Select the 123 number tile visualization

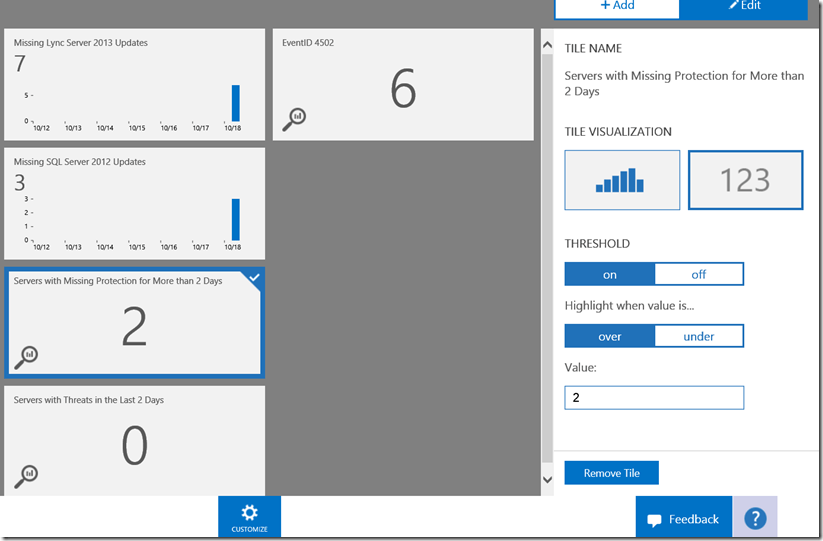click(x=745, y=180)
